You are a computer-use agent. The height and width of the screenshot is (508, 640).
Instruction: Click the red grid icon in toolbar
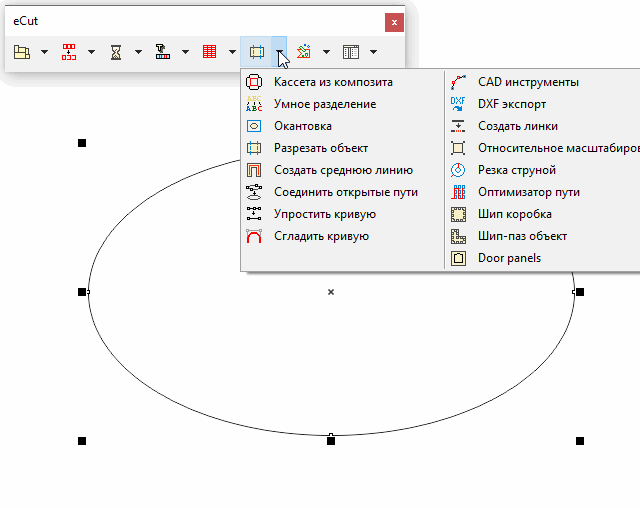[209, 52]
